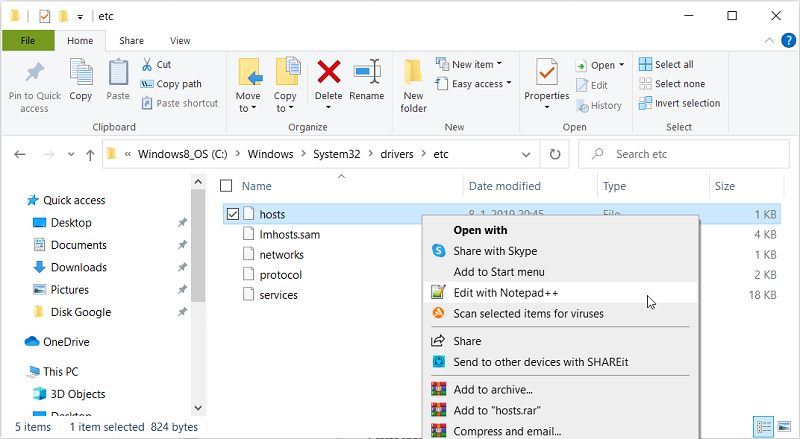Open recent locations dropdown arrow
This screenshot has height=439, width=800.
coord(71,154)
